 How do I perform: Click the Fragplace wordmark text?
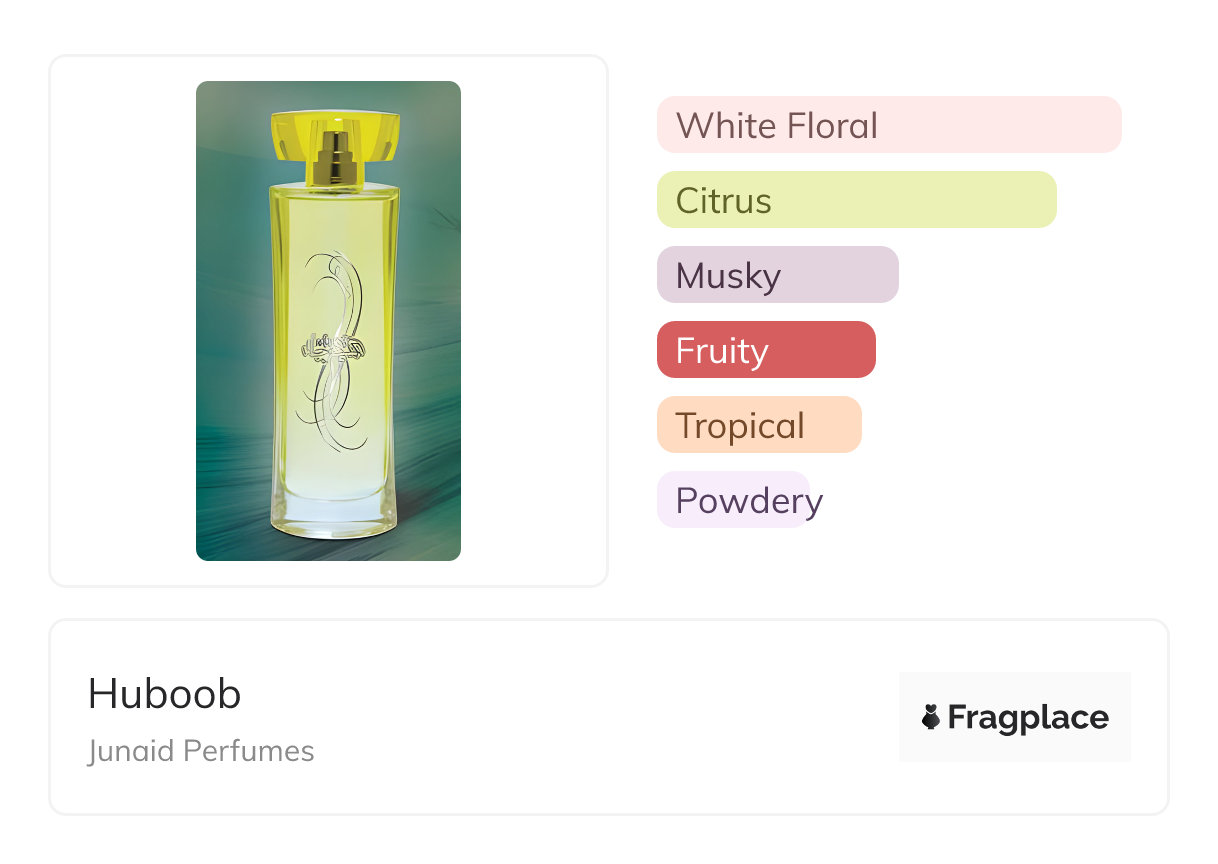point(1028,718)
